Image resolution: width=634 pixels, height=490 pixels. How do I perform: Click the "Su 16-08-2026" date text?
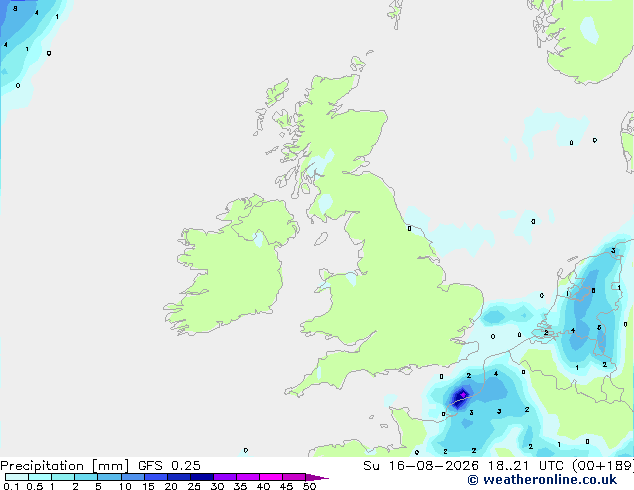pyautogui.click(x=421, y=466)
